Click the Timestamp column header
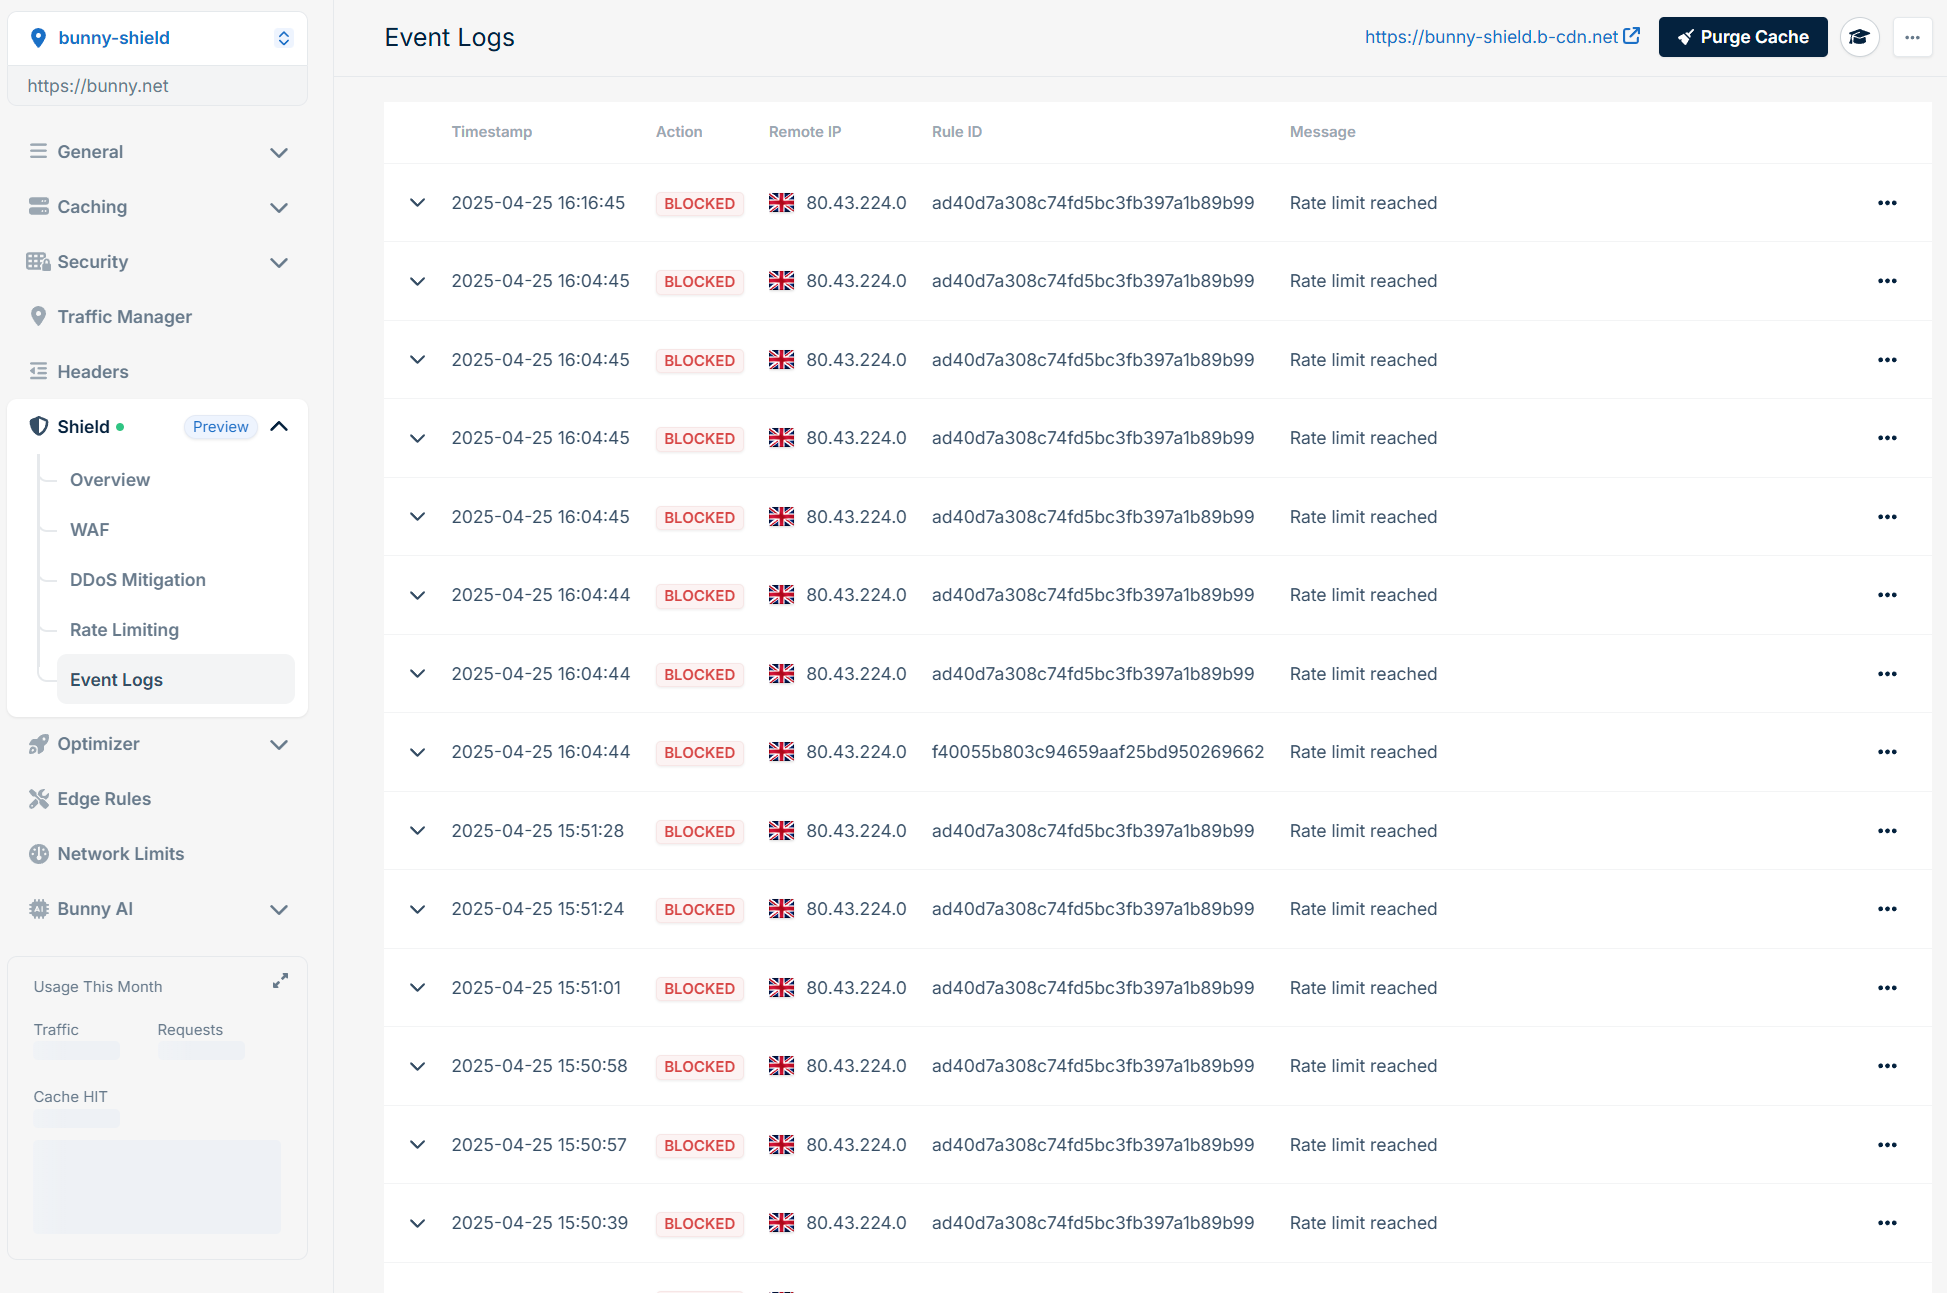The image size is (1947, 1293). [x=492, y=132]
